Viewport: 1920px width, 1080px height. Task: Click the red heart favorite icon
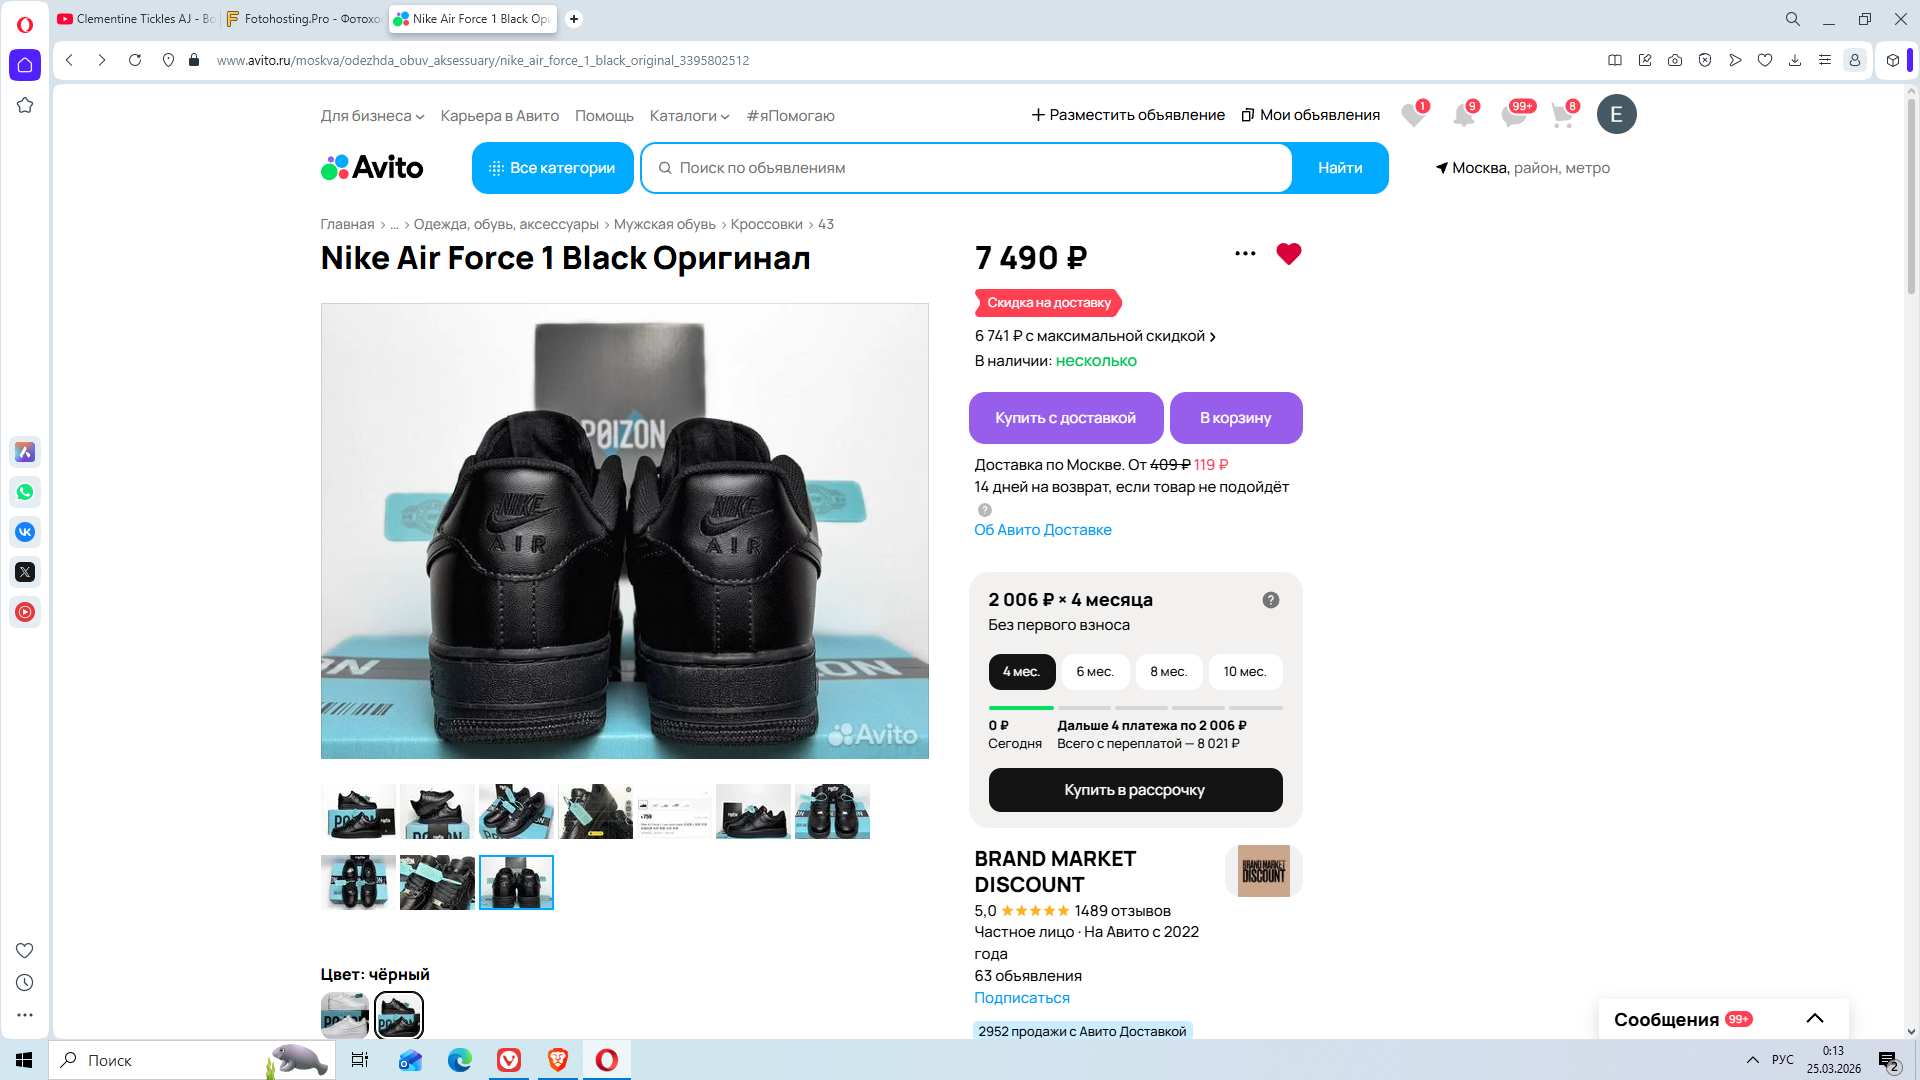pos(1288,254)
